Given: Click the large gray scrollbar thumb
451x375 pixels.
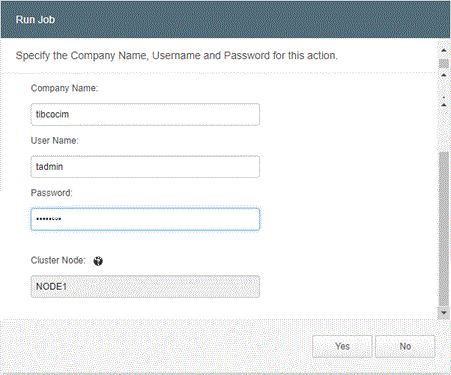Looking at the screenshot, I should click(x=444, y=229).
